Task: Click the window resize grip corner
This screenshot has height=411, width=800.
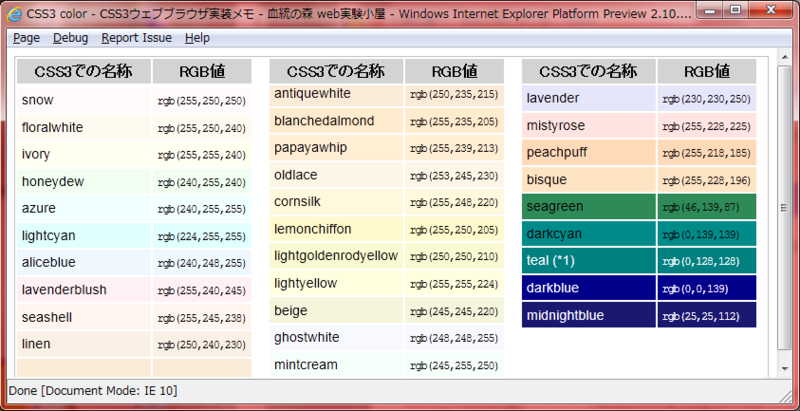Action: tap(786, 396)
